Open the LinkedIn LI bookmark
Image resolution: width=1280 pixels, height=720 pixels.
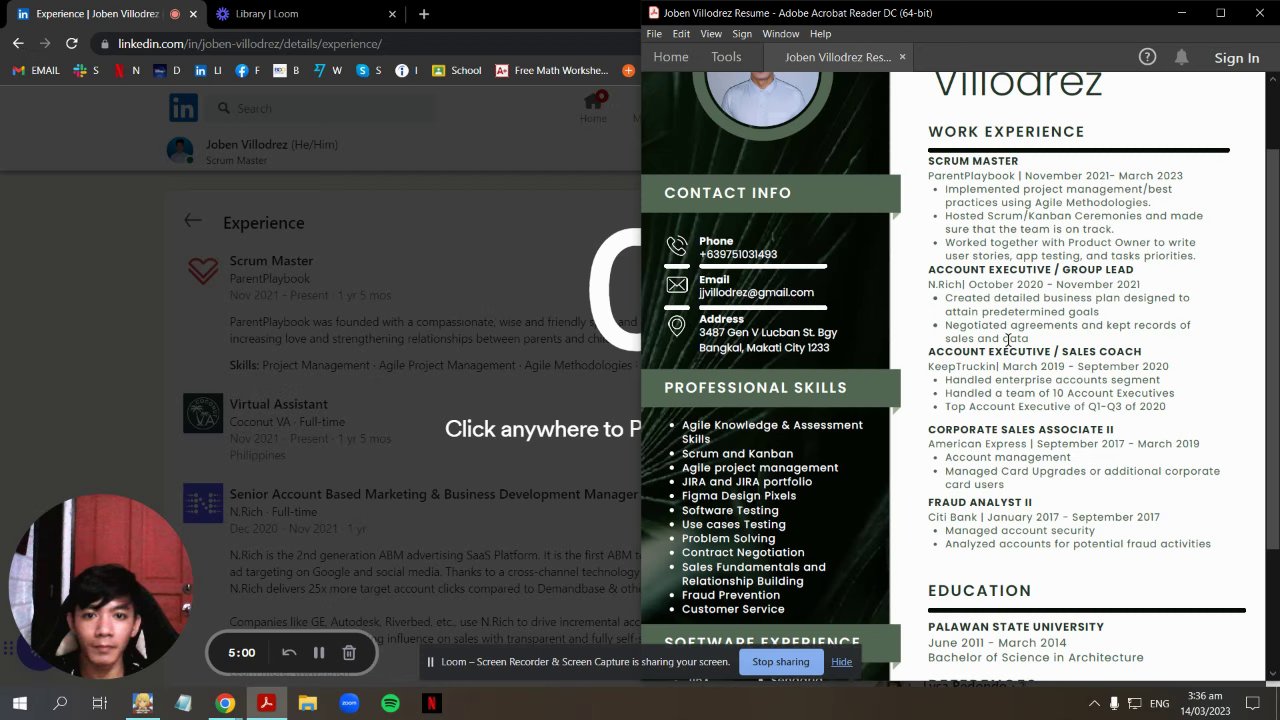tap(208, 70)
